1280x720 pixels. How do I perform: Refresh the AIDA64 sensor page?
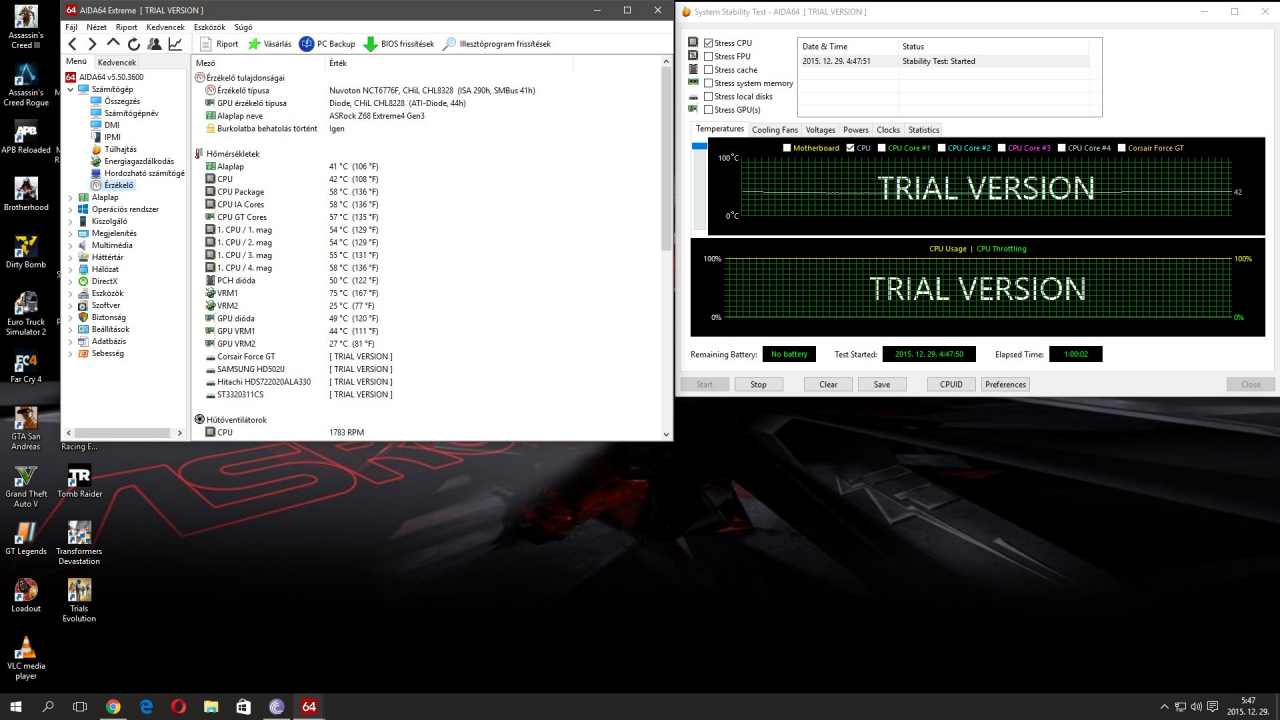(x=134, y=44)
